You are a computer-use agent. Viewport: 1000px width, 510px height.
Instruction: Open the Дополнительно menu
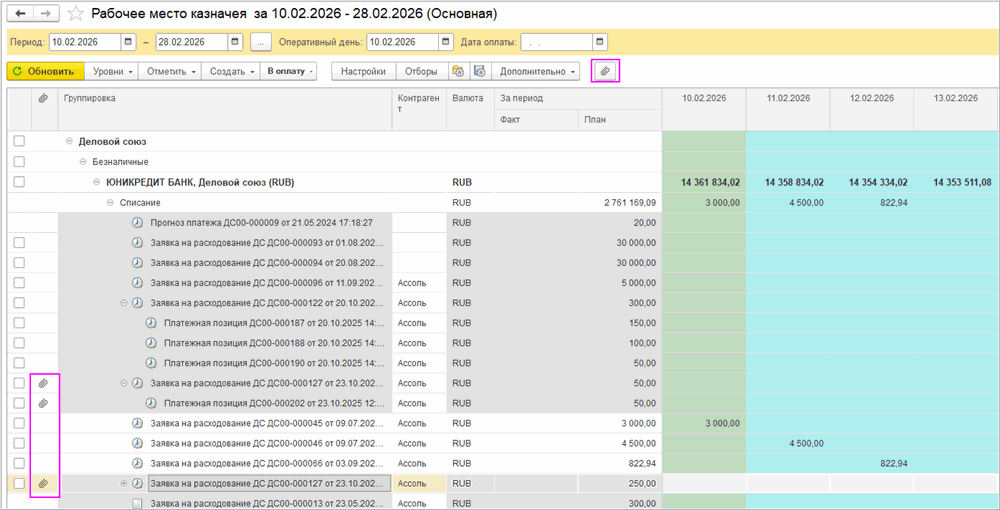pyautogui.click(x=538, y=72)
